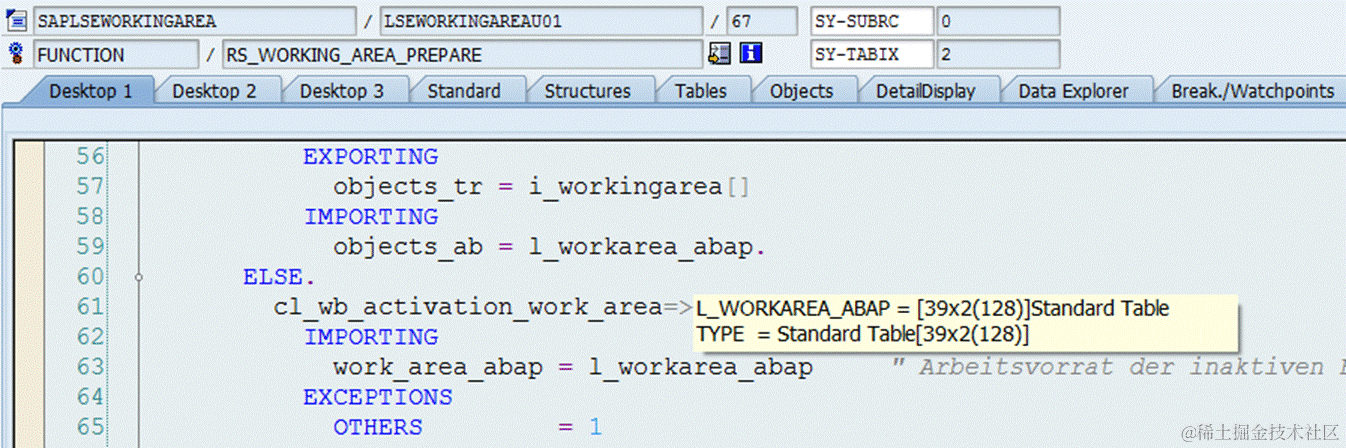Screen dimensions: 1346x448
Task: Click the value 1 on line 65
Action: [595, 427]
